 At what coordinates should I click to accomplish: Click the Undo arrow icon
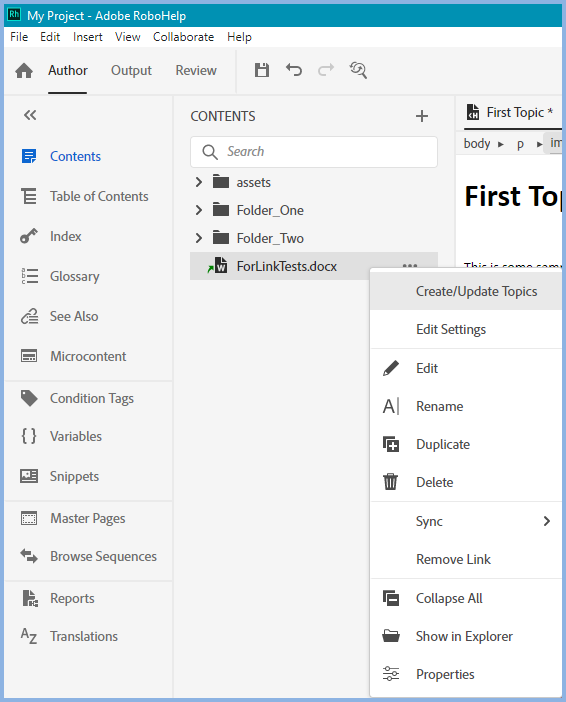(x=294, y=70)
